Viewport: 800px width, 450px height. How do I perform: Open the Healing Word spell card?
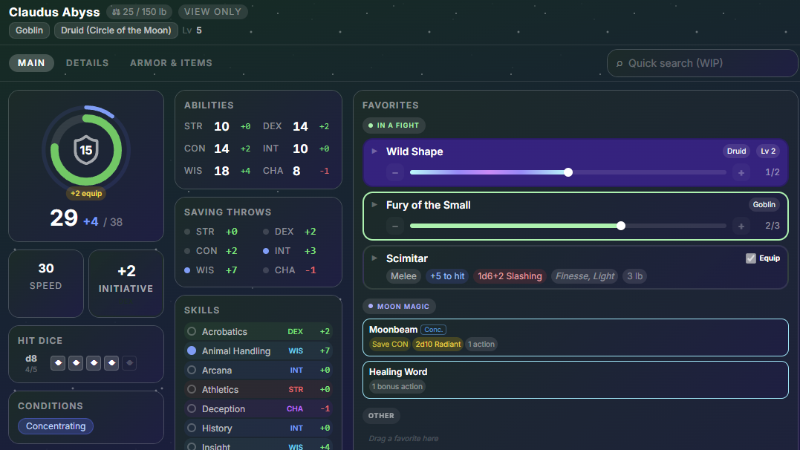(576, 380)
